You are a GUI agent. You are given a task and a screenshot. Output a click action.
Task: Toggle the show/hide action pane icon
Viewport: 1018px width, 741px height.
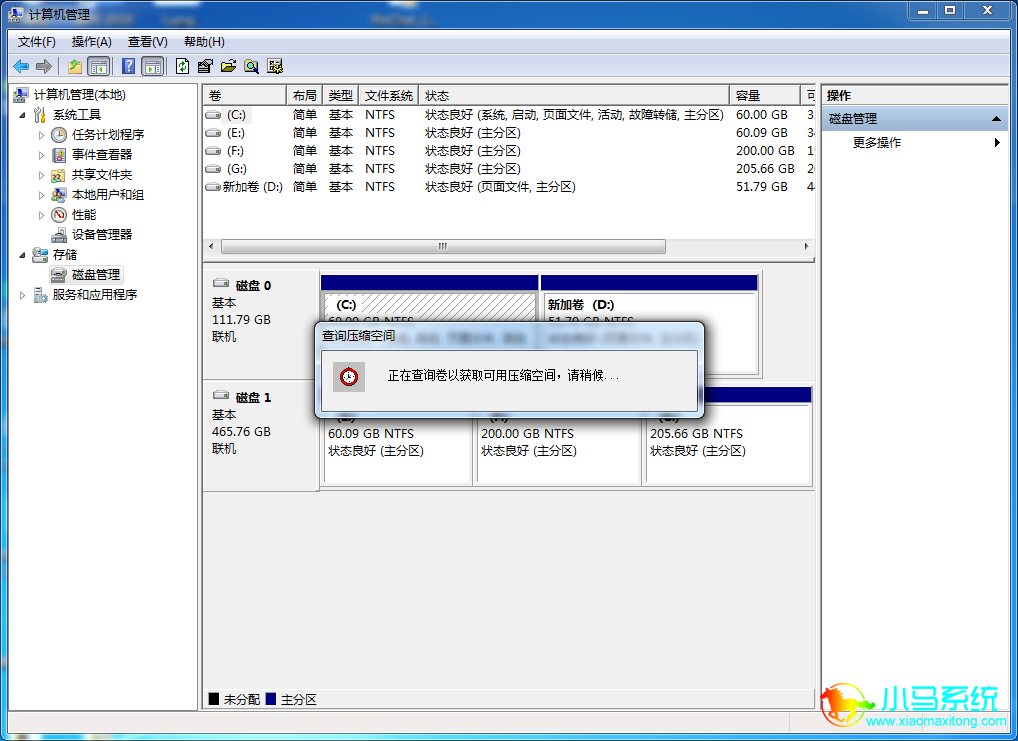[153, 66]
